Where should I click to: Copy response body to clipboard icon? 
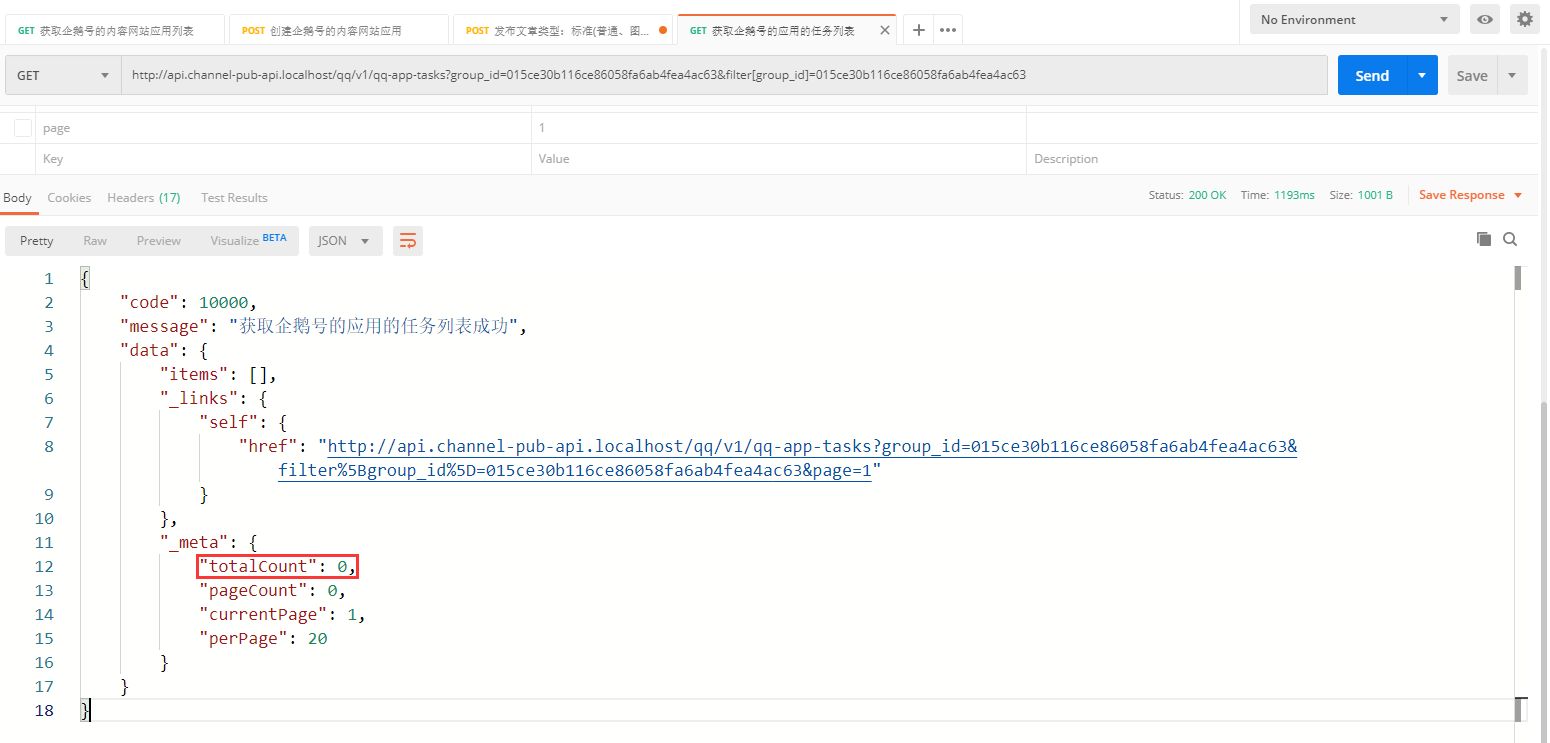[1484, 239]
